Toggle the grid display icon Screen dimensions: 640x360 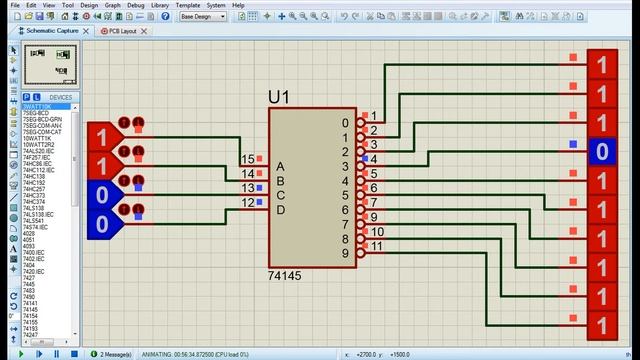[x=253, y=16]
